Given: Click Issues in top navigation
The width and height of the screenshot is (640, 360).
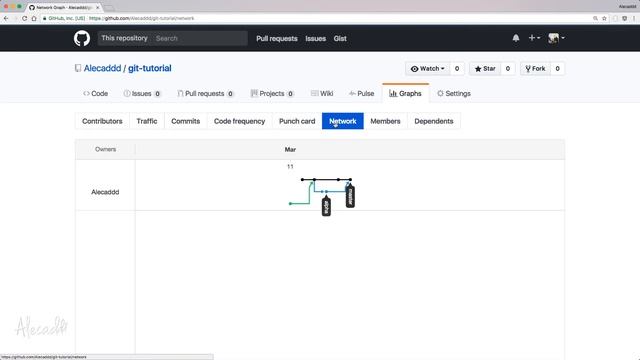Looking at the screenshot, I should tap(316, 38).
